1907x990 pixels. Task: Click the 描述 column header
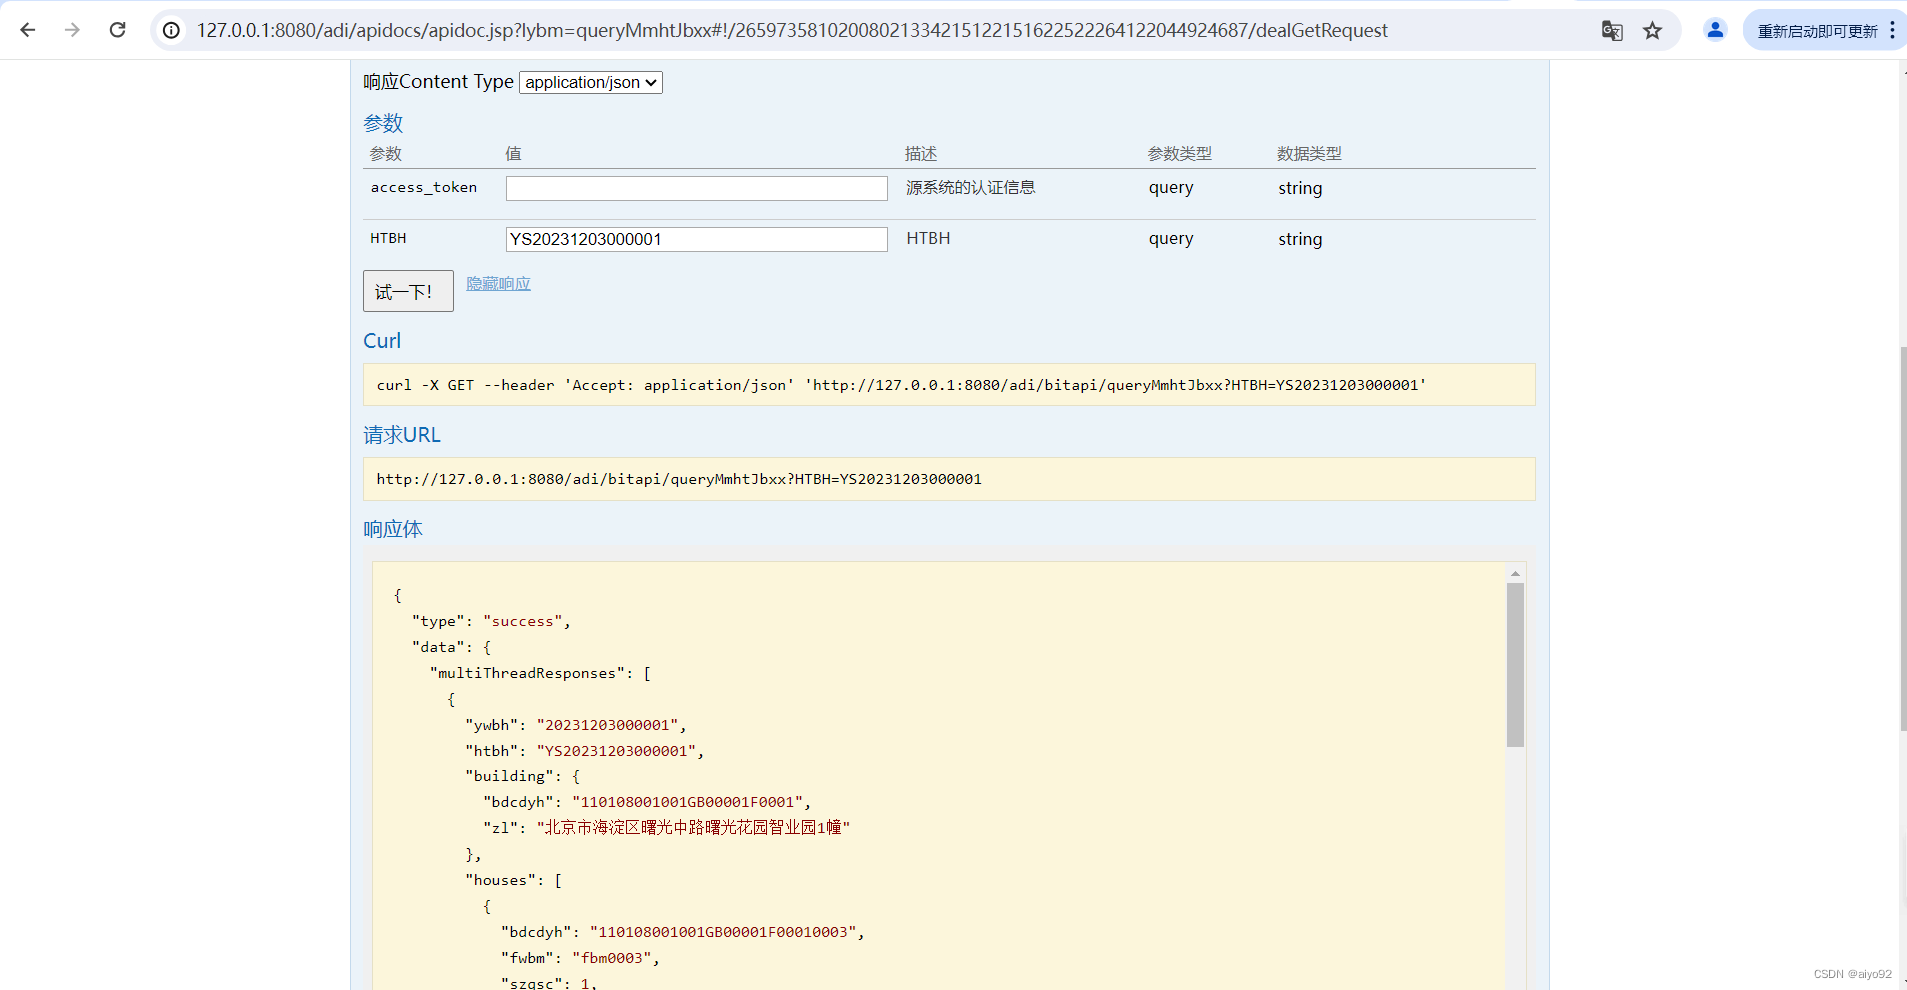[921, 154]
